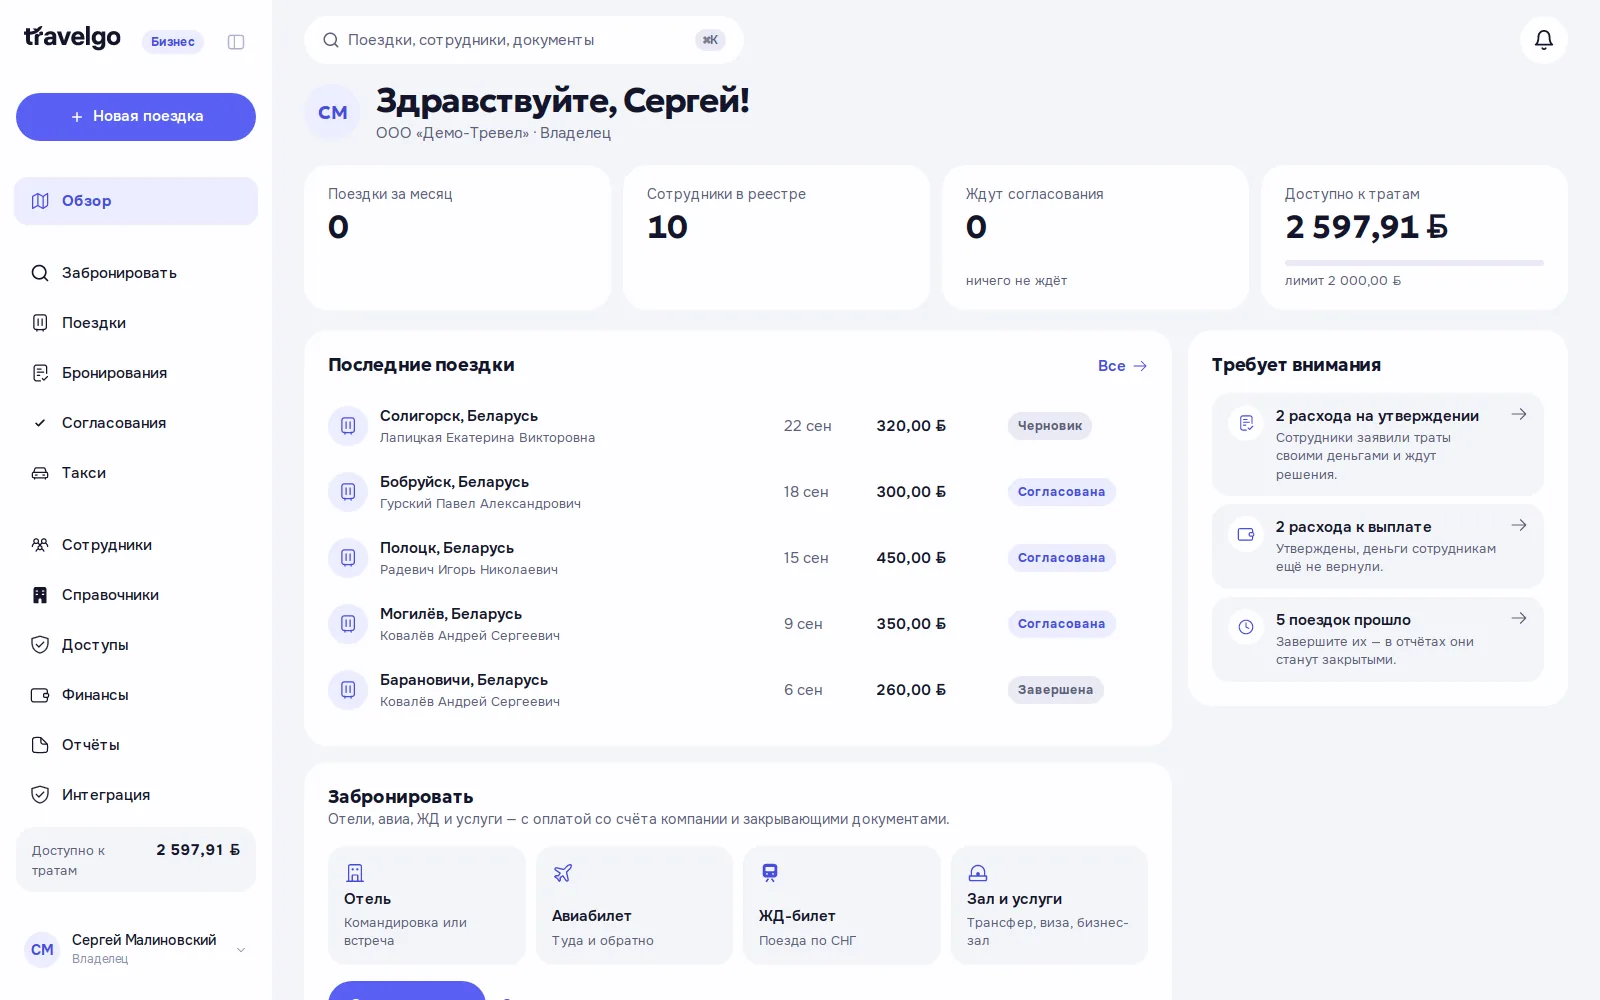
Task: Open Финансы in the sidebar
Action: pyautogui.click(x=136, y=695)
